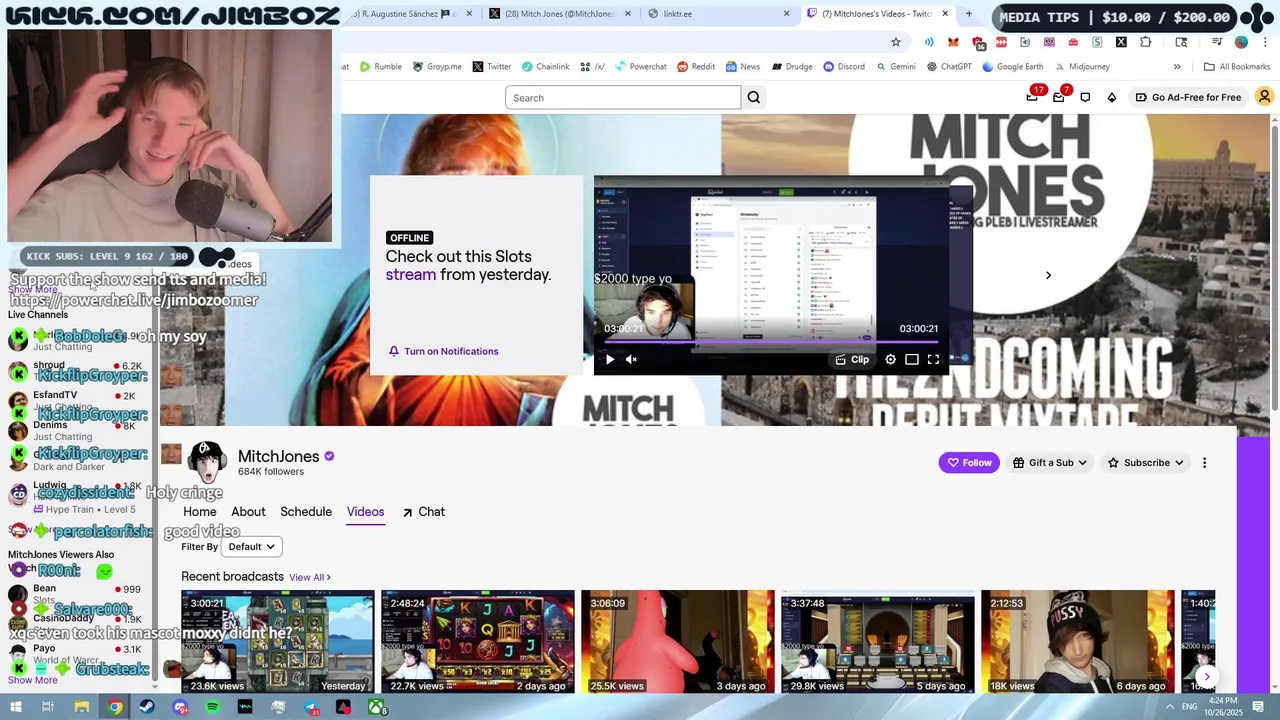Open video player settings gear
Viewport: 1280px width, 720px height.
click(890, 359)
